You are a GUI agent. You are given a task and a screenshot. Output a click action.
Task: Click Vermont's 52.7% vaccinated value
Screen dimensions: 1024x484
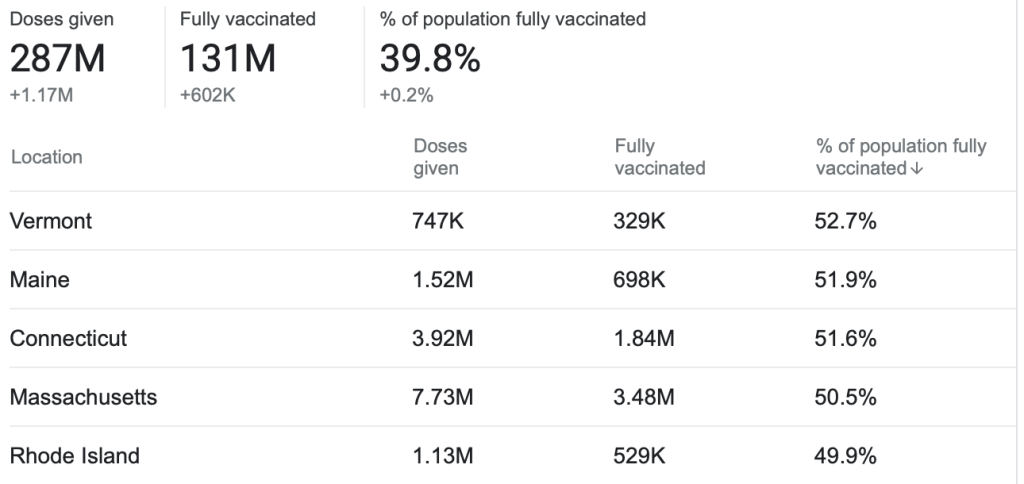coord(846,222)
